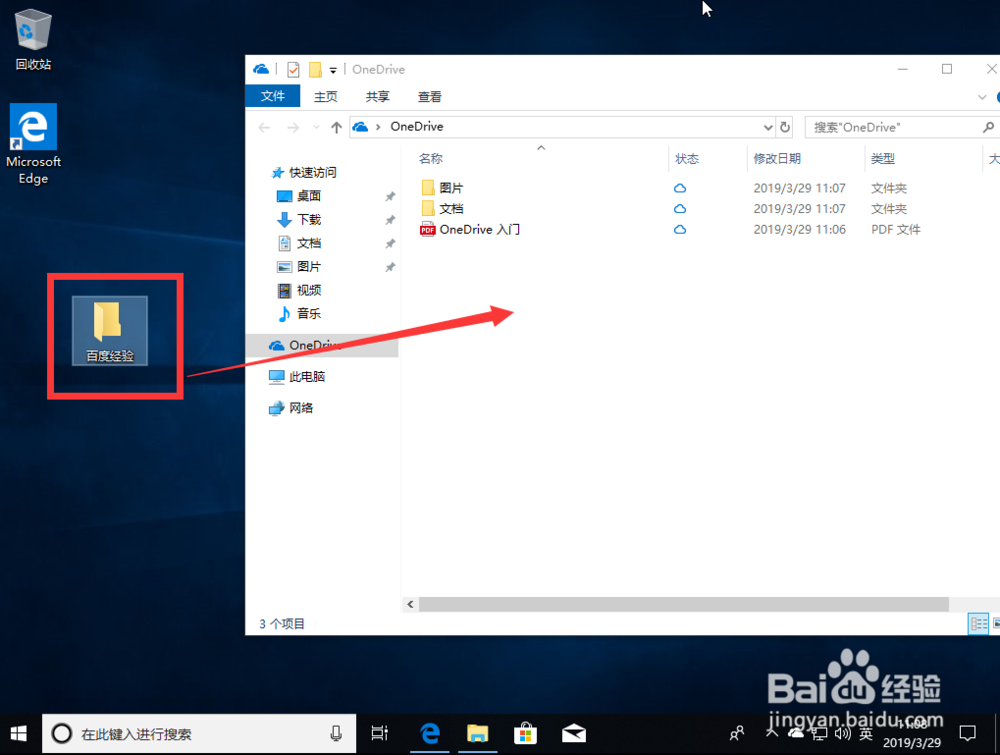Click the OneDrive address bar path
The image size is (1000, 755).
click(x=416, y=127)
